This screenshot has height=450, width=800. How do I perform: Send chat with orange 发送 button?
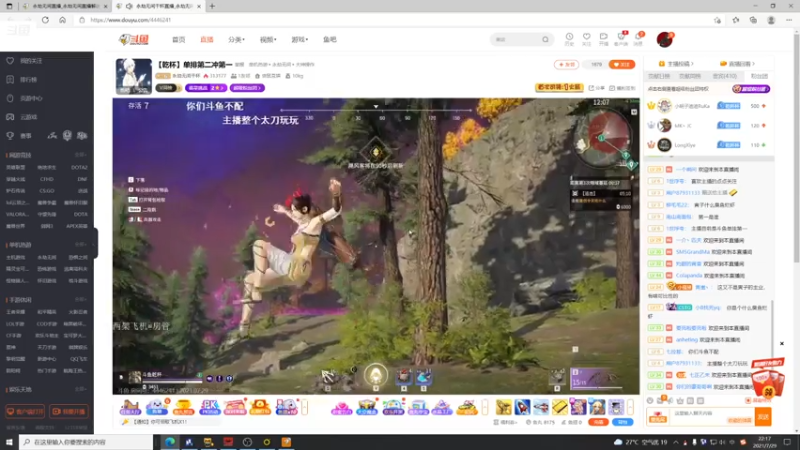pyautogui.click(x=763, y=417)
